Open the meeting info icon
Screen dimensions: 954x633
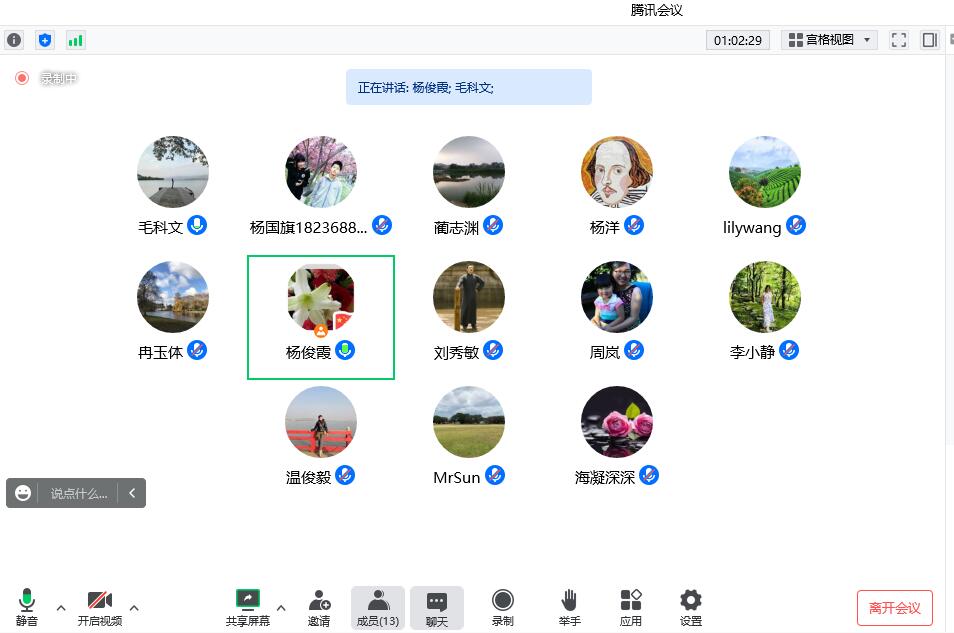[x=13, y=40]
